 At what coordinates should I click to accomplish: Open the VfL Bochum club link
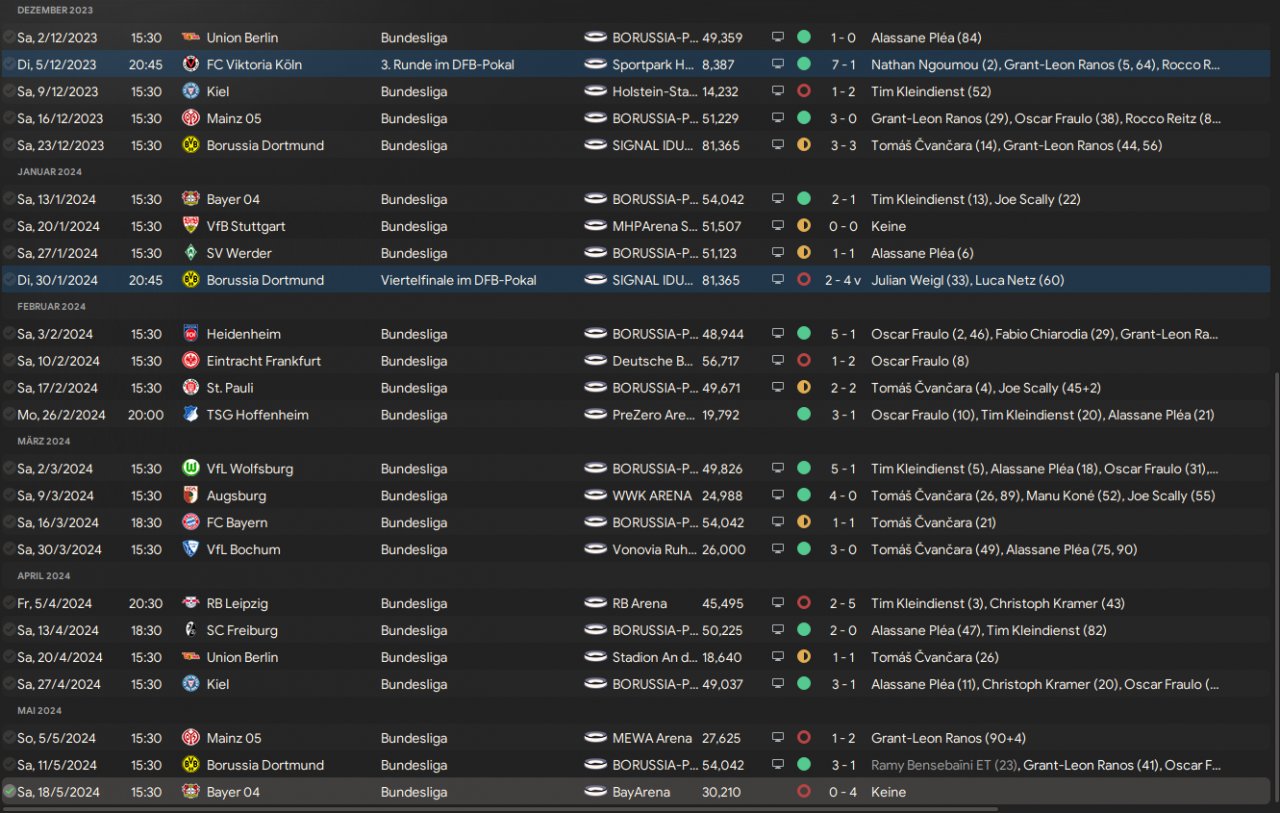(243, 551)
